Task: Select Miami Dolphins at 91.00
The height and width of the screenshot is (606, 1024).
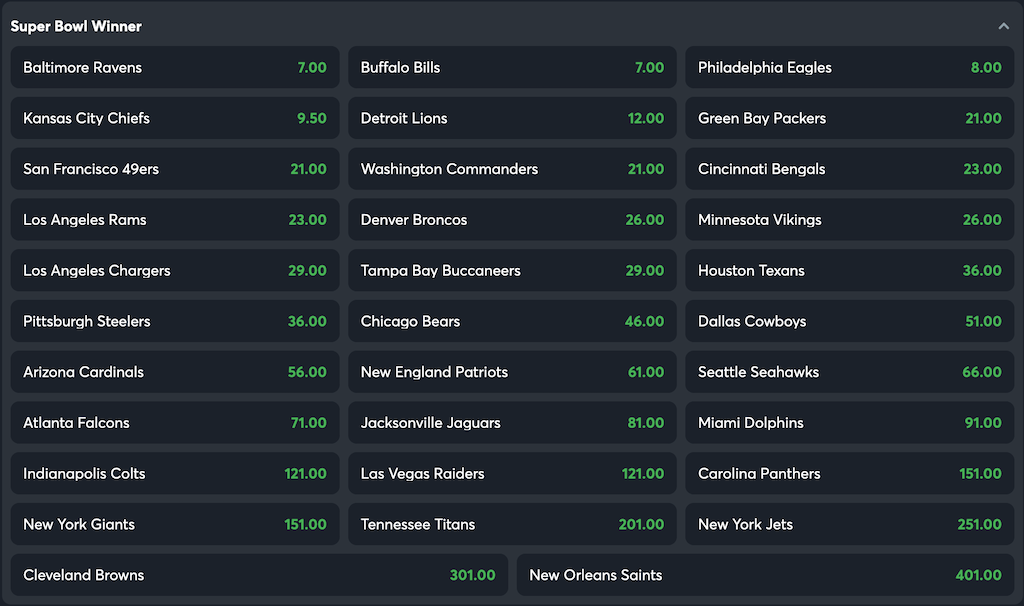Action: [x=849, y=422]
